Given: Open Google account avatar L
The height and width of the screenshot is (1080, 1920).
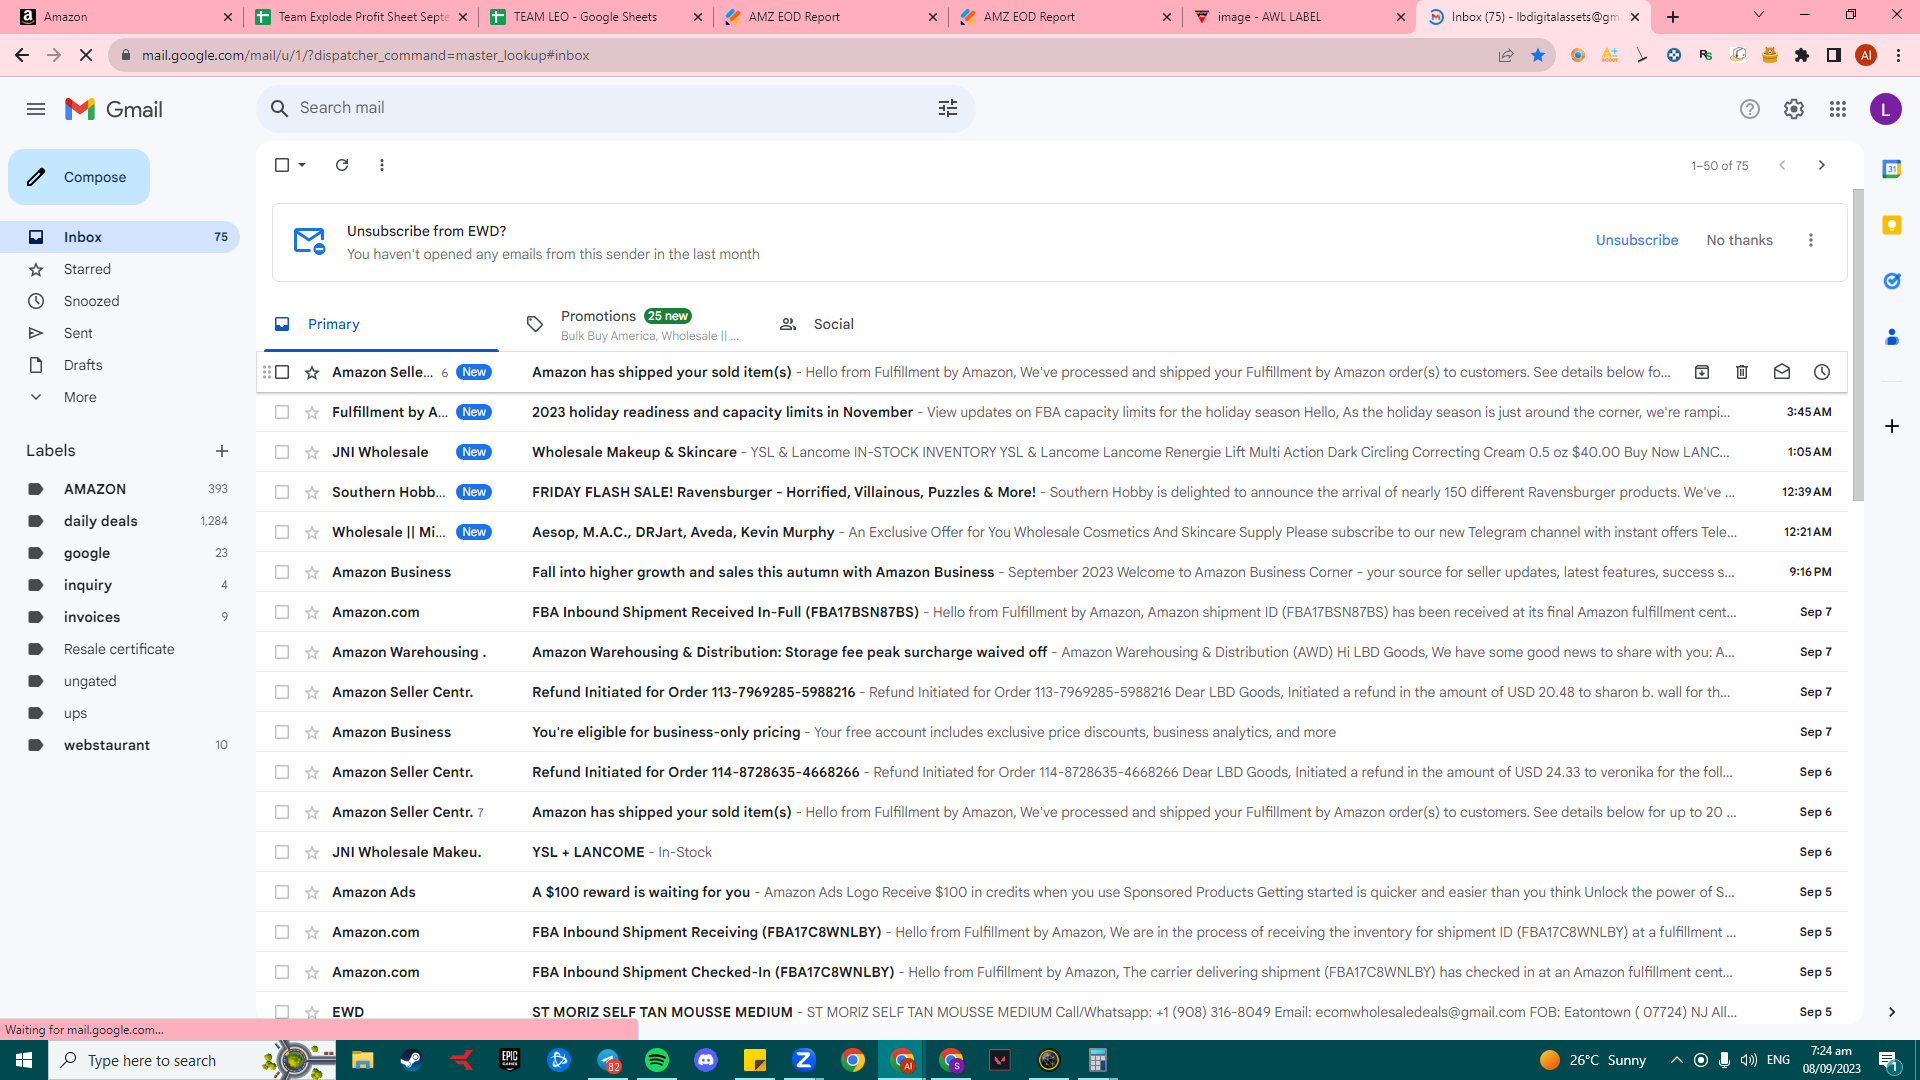Looking at the screenshot, I should 1885,109.
